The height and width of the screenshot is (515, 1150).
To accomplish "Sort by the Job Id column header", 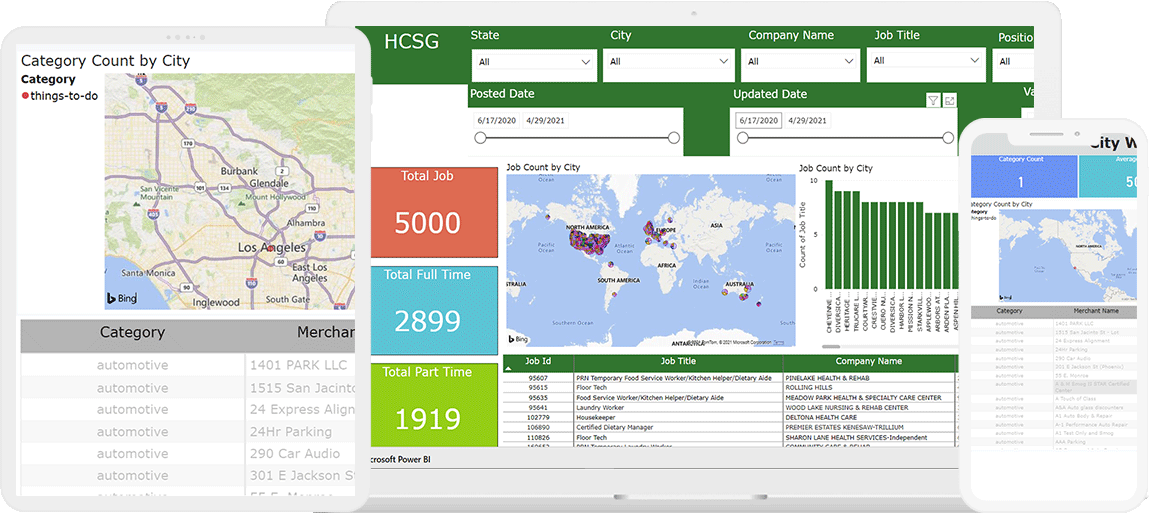I will pyautogui.click(x=538, y=362).
